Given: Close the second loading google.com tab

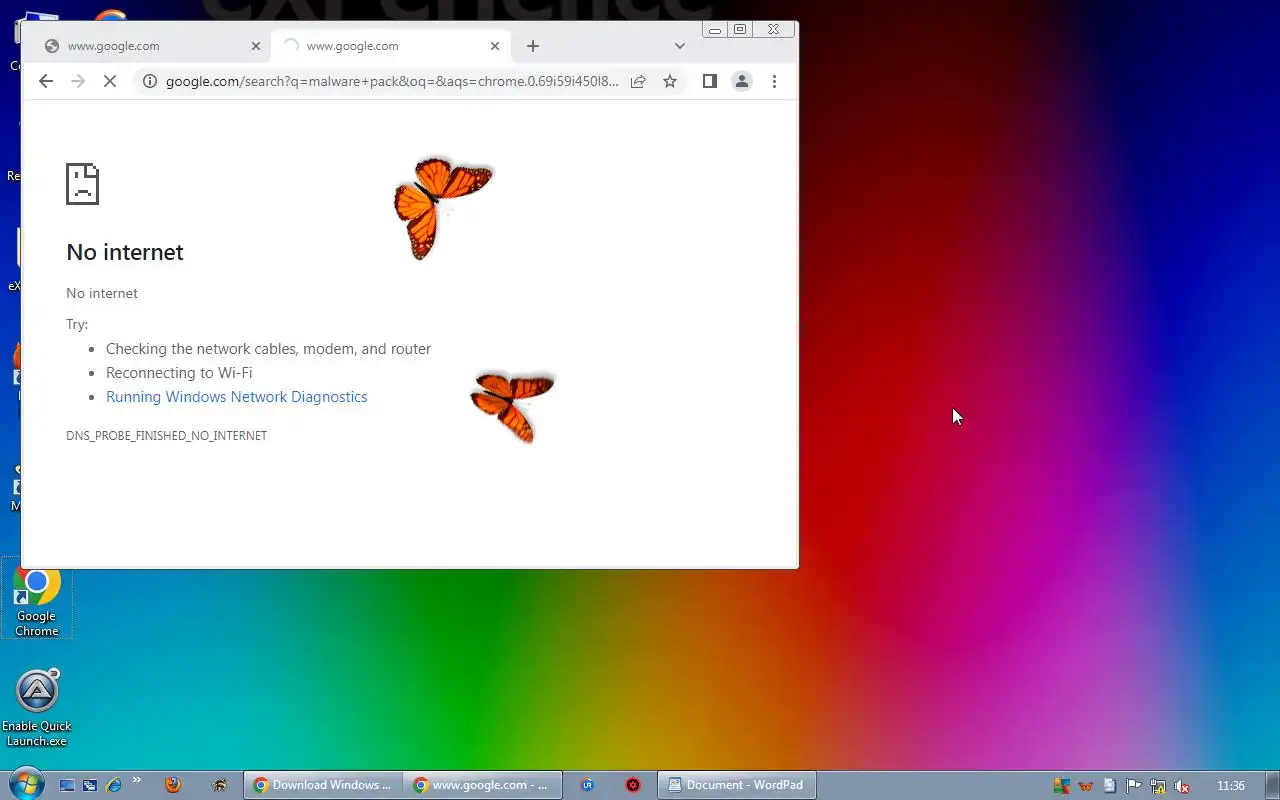Looking at the screenshot, I should [495, 46].
